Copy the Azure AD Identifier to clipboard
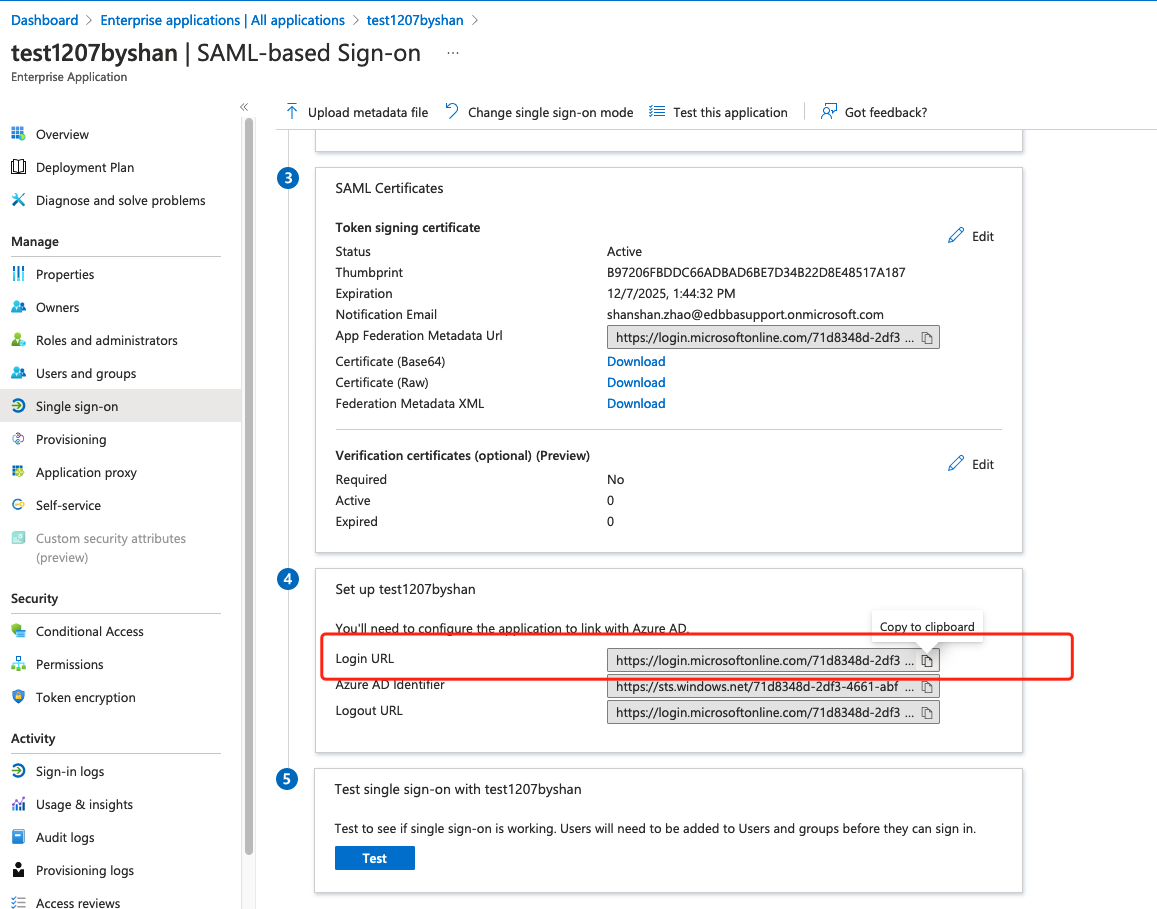This screenshot has width=1157, height=909. pos(928,687)
